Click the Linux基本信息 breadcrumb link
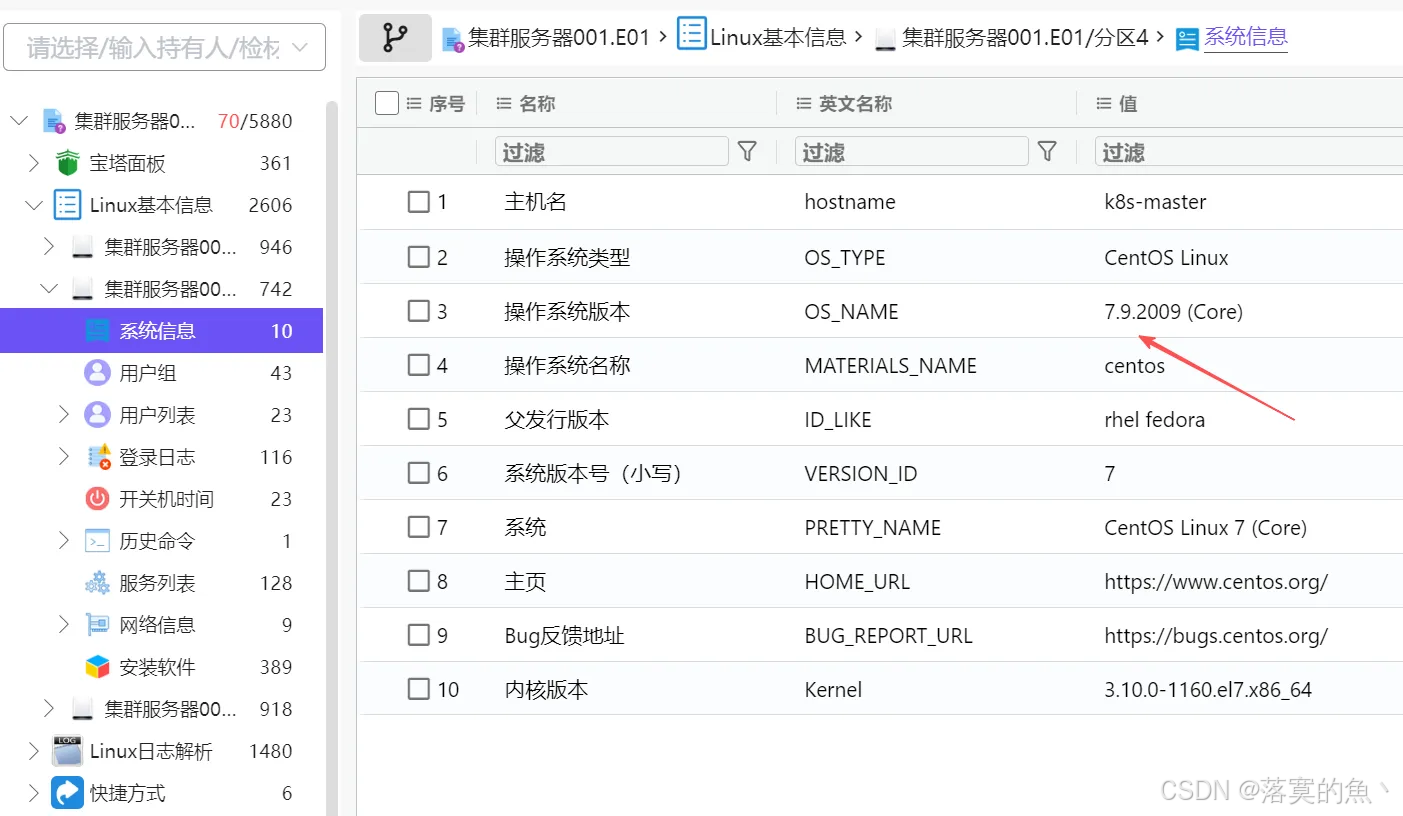The image size is (1403, 816). click(778, 38)
